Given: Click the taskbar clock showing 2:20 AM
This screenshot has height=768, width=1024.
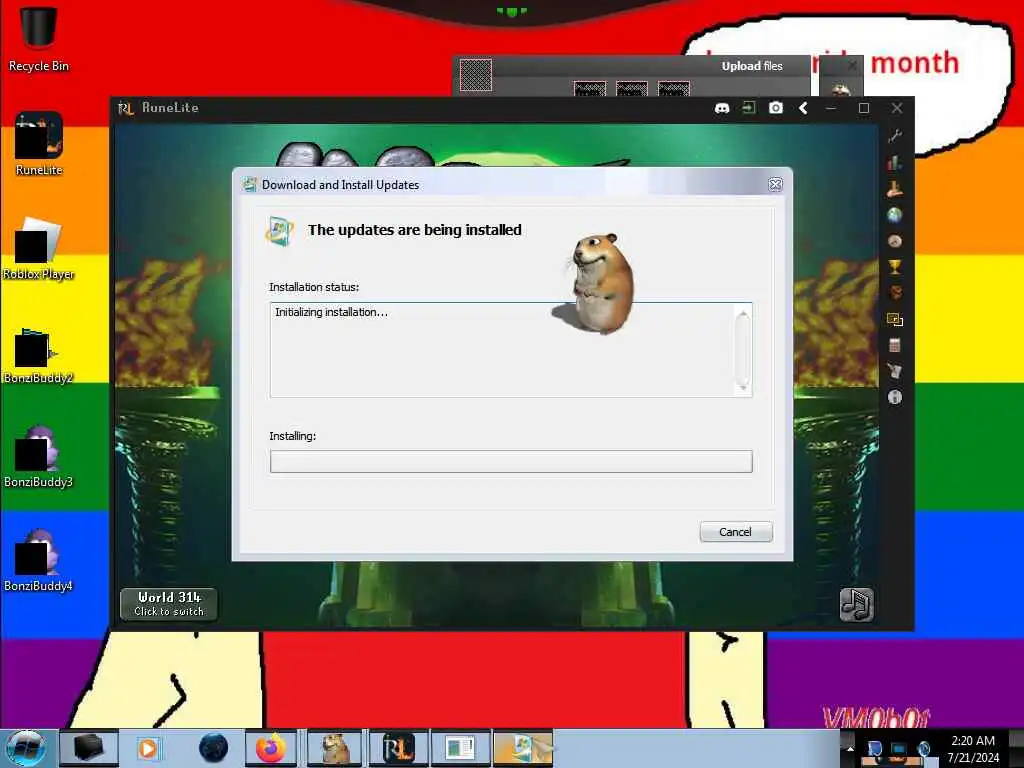Looking at the screenshot, I should [973, 749].
